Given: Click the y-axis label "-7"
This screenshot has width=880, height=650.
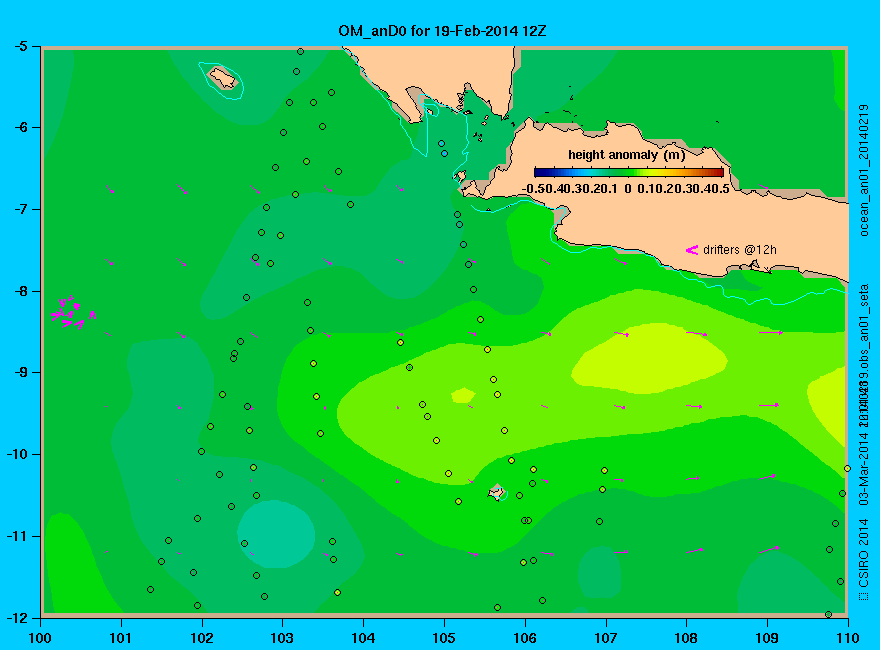Looking at the screenshot, I should (20, 209).
